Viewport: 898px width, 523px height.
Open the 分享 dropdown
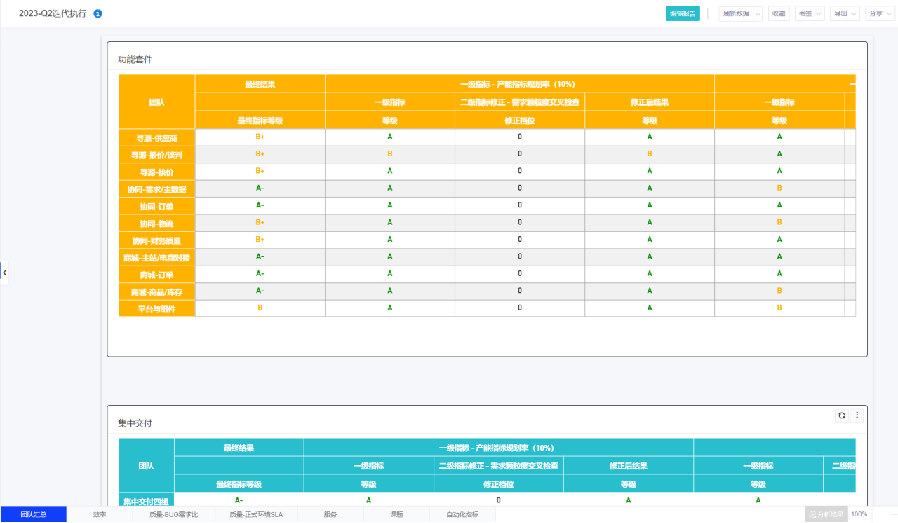(879, 14)
